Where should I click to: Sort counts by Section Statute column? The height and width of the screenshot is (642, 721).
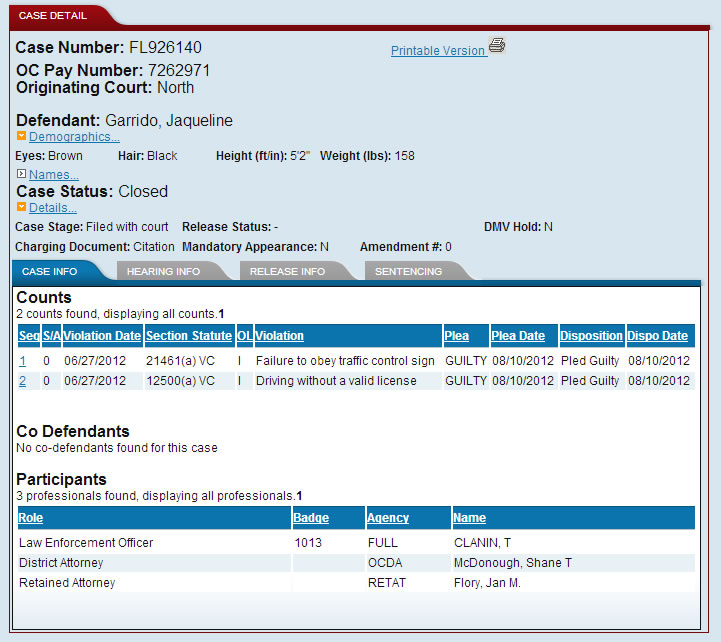pyautogui.click(x=188, y=336)
